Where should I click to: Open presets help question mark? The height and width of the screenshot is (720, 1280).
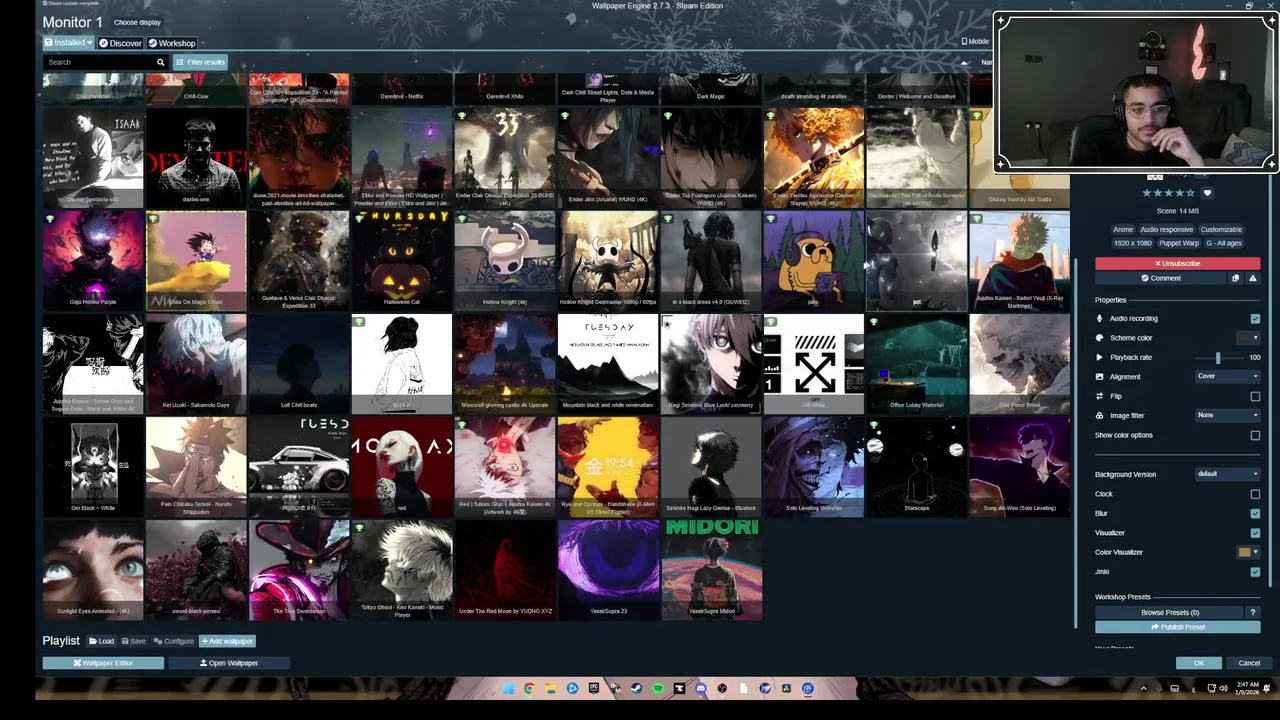pyautogui.click(x=1252, y=612)
